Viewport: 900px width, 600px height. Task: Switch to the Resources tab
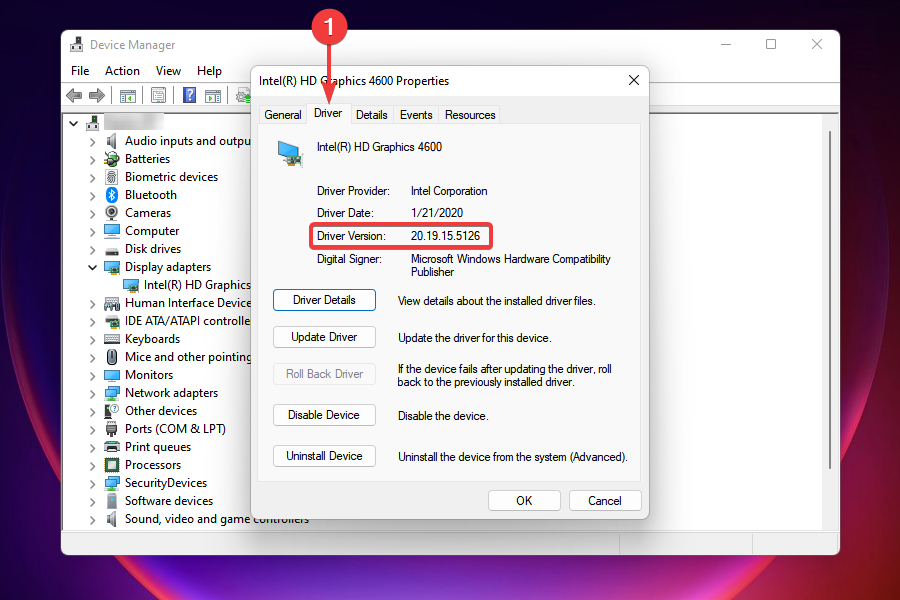[470, 115]
